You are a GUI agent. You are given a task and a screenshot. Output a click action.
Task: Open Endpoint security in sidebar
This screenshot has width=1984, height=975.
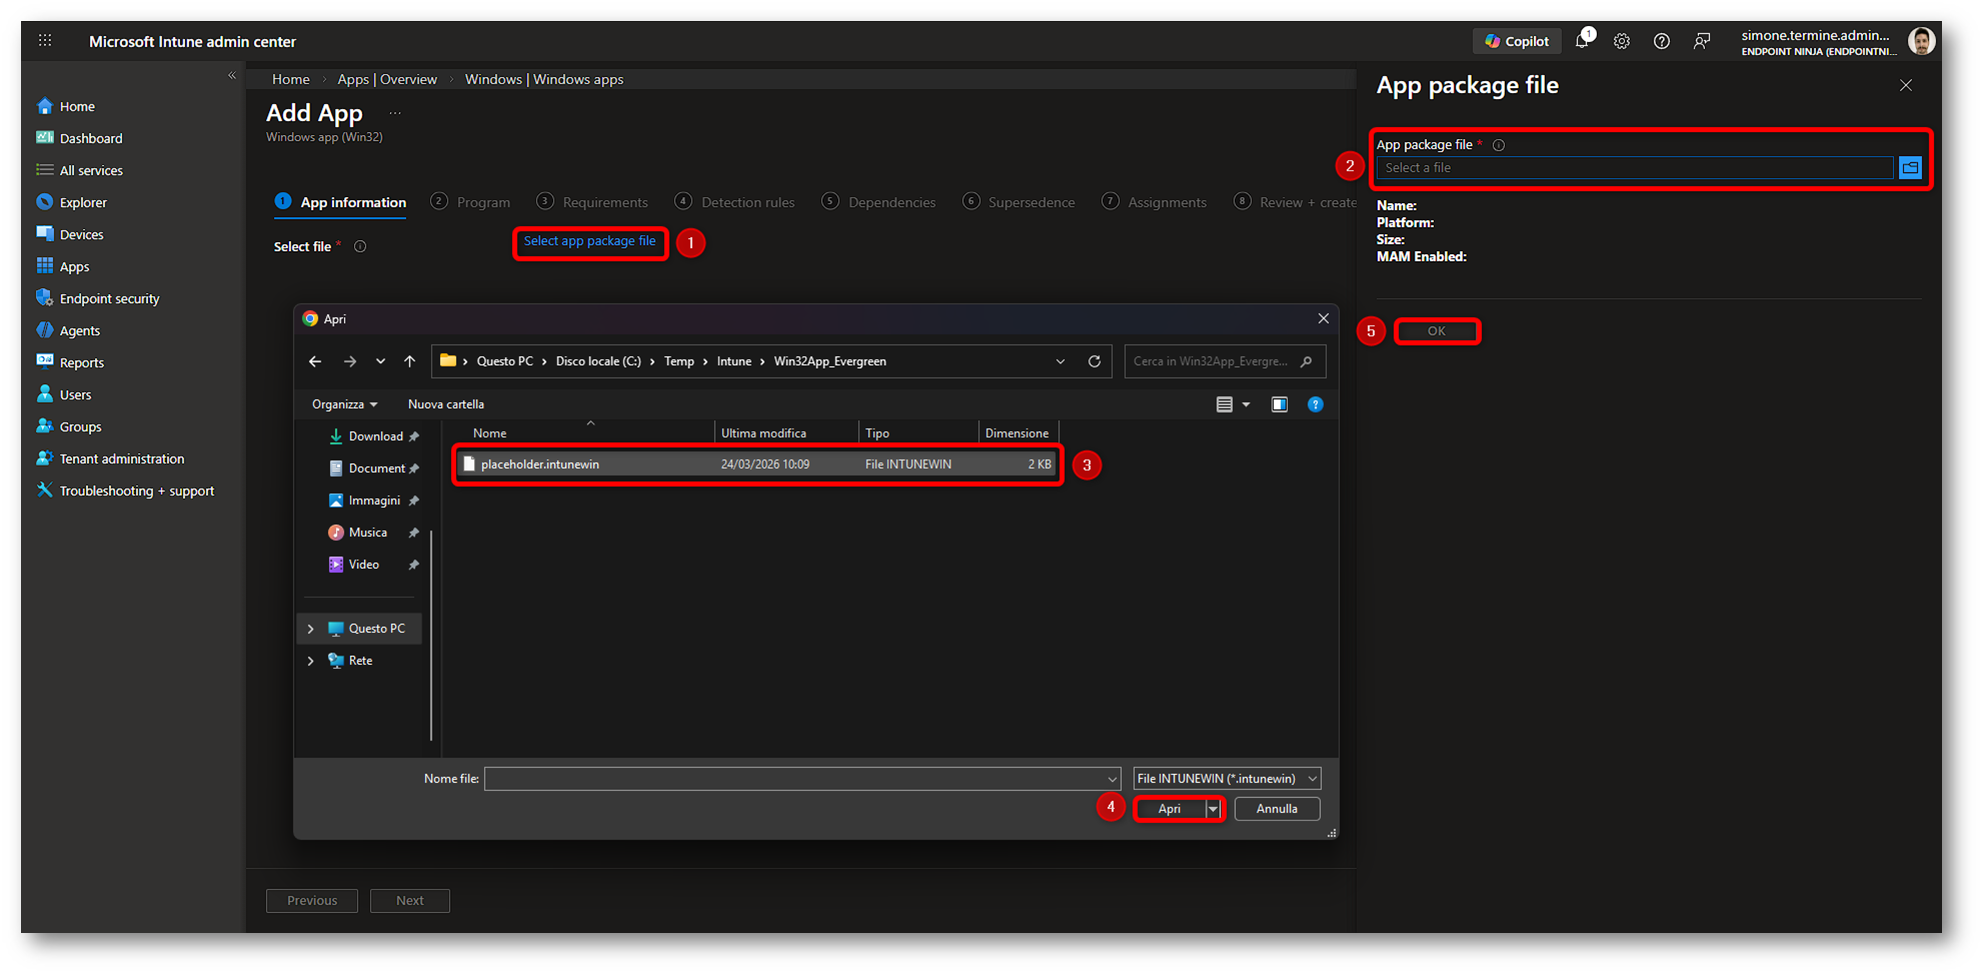tap(109, 299)
